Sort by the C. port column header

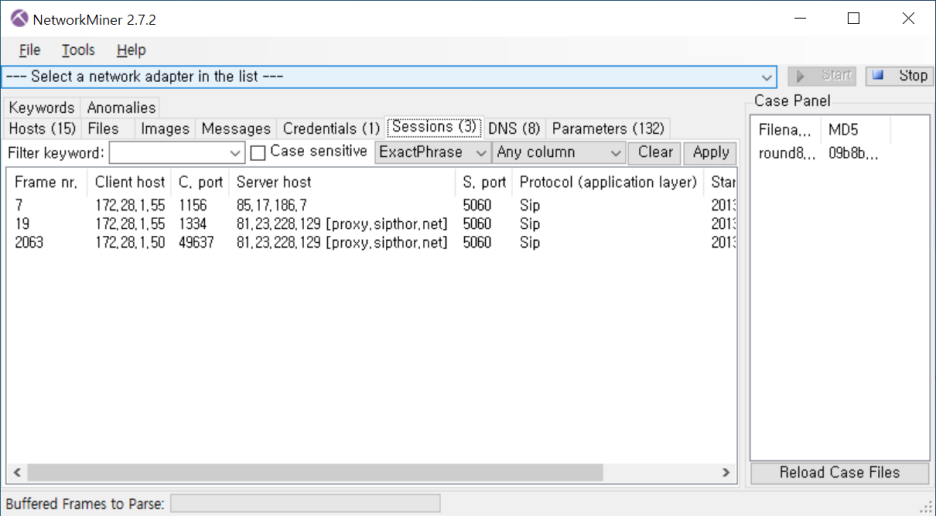coord(200,182)
